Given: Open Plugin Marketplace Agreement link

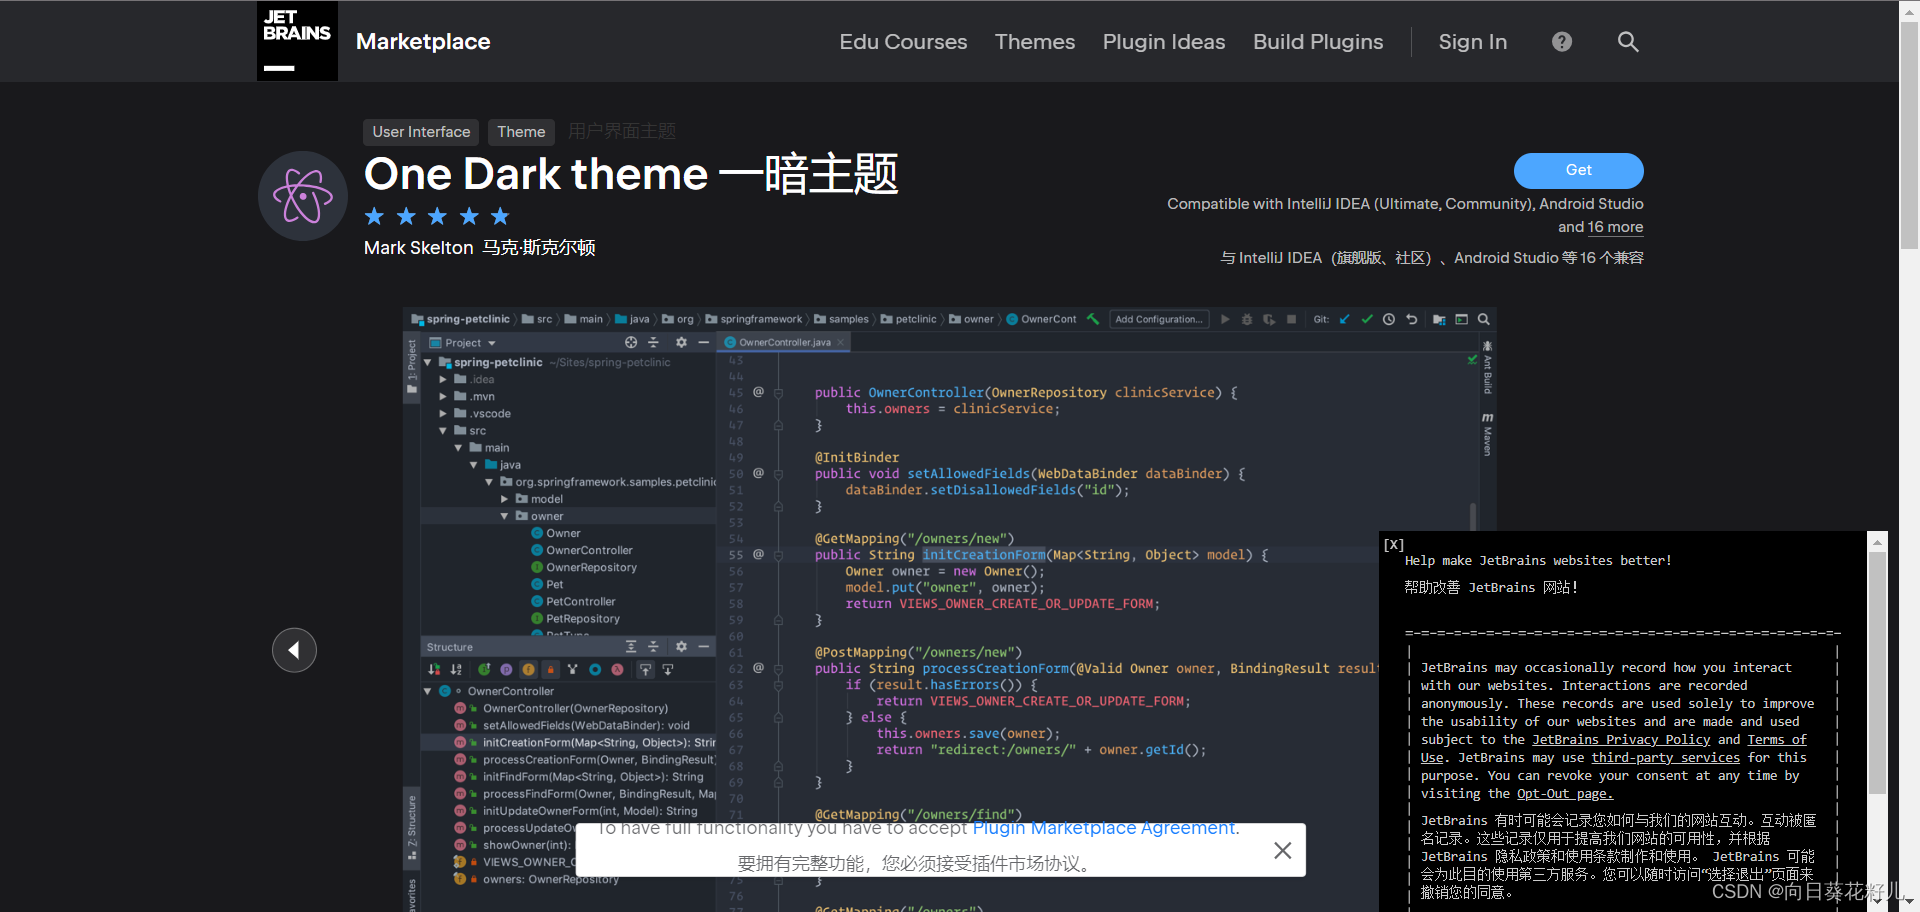Looking at the screenshot, I should (1105, 828).
